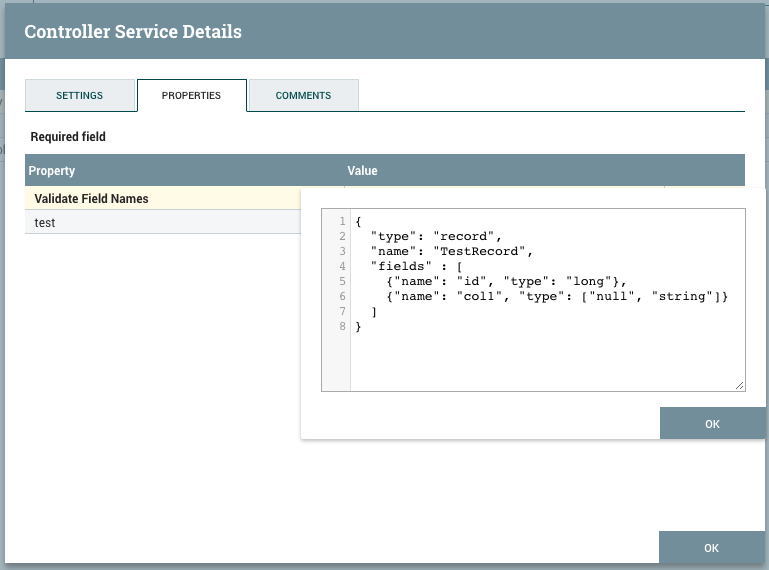
Task: Click the Controller Service Details title
Action: tap(133, 31)
